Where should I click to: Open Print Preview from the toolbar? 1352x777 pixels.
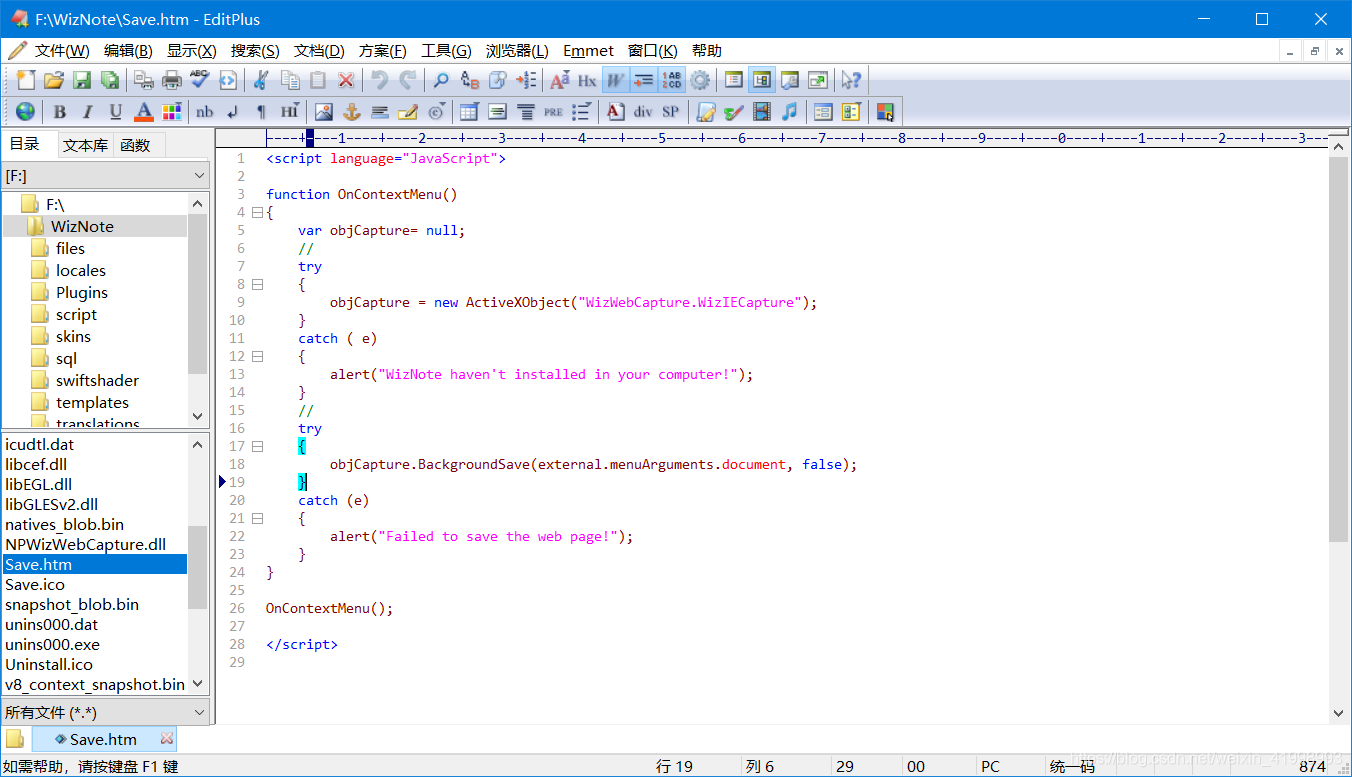click(144, 81)
